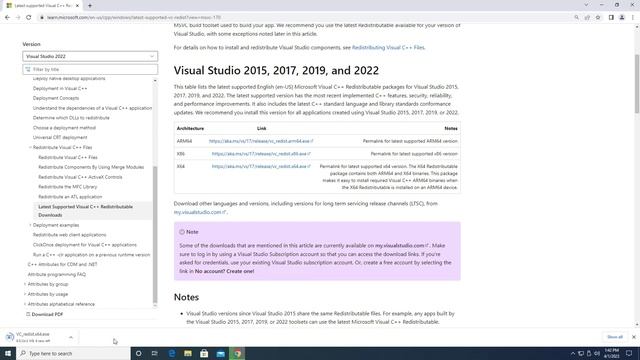The width and height of the screenshot is (640, 360).
Task: Open the tab search chevron in title bar
Action: tap(586, 5)
